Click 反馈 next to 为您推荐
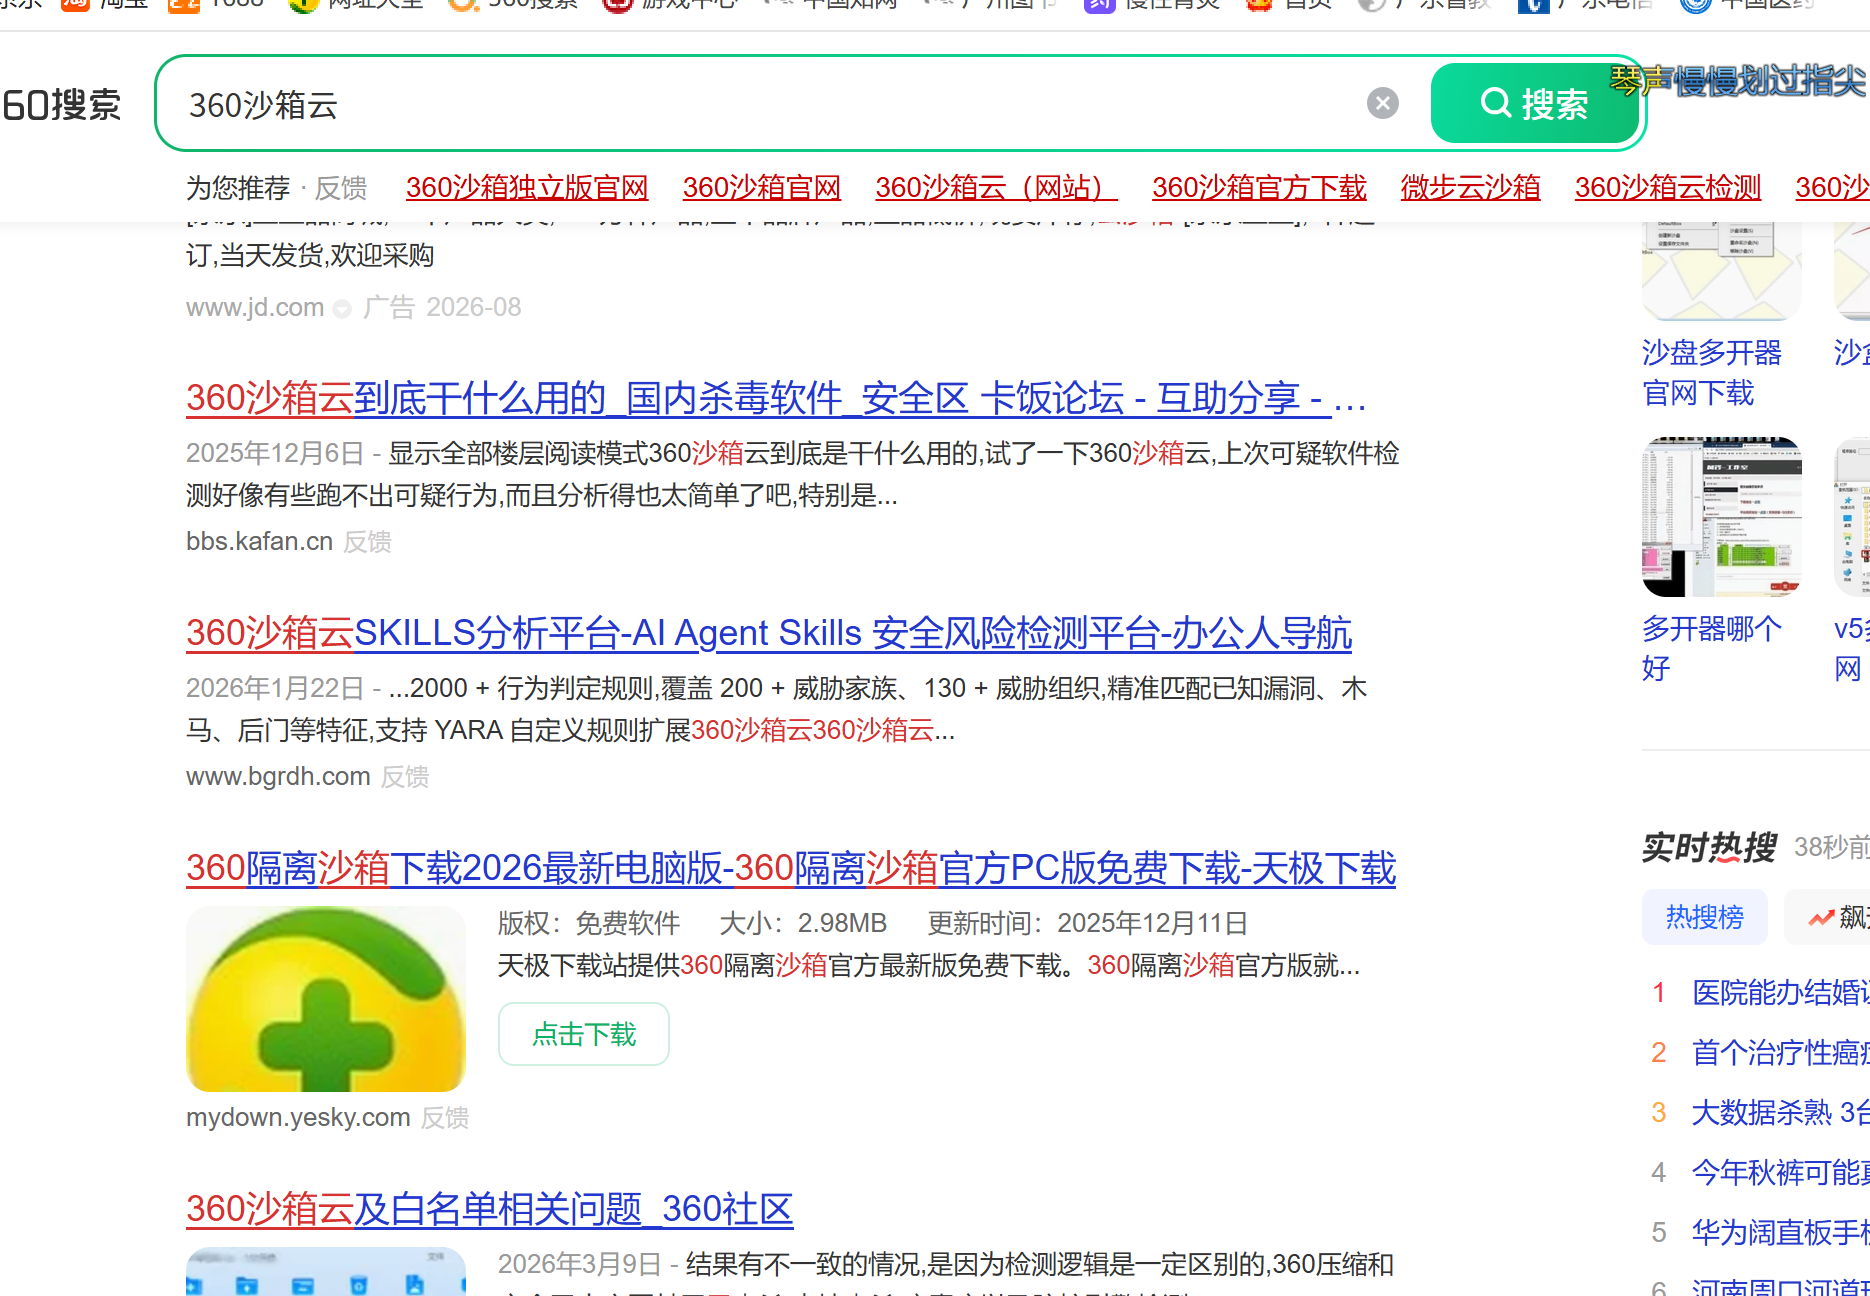This screenshot has height=1296, width=1870. click(x=341, y=187)
